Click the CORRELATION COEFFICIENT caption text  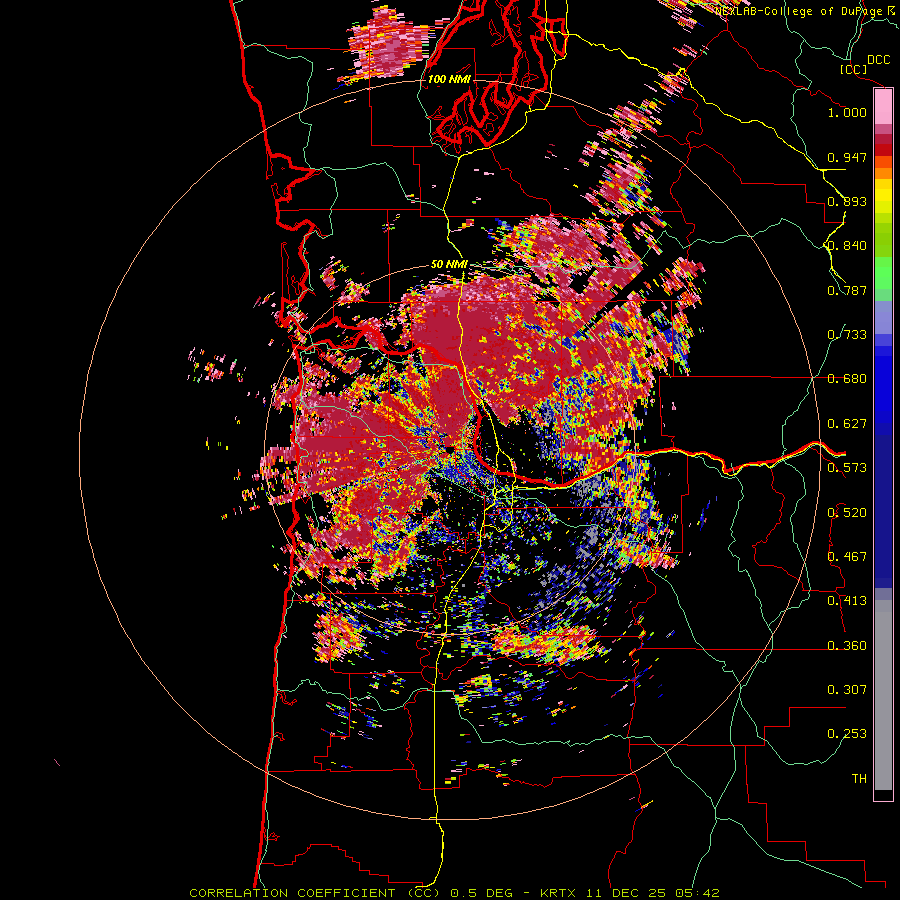293,893
